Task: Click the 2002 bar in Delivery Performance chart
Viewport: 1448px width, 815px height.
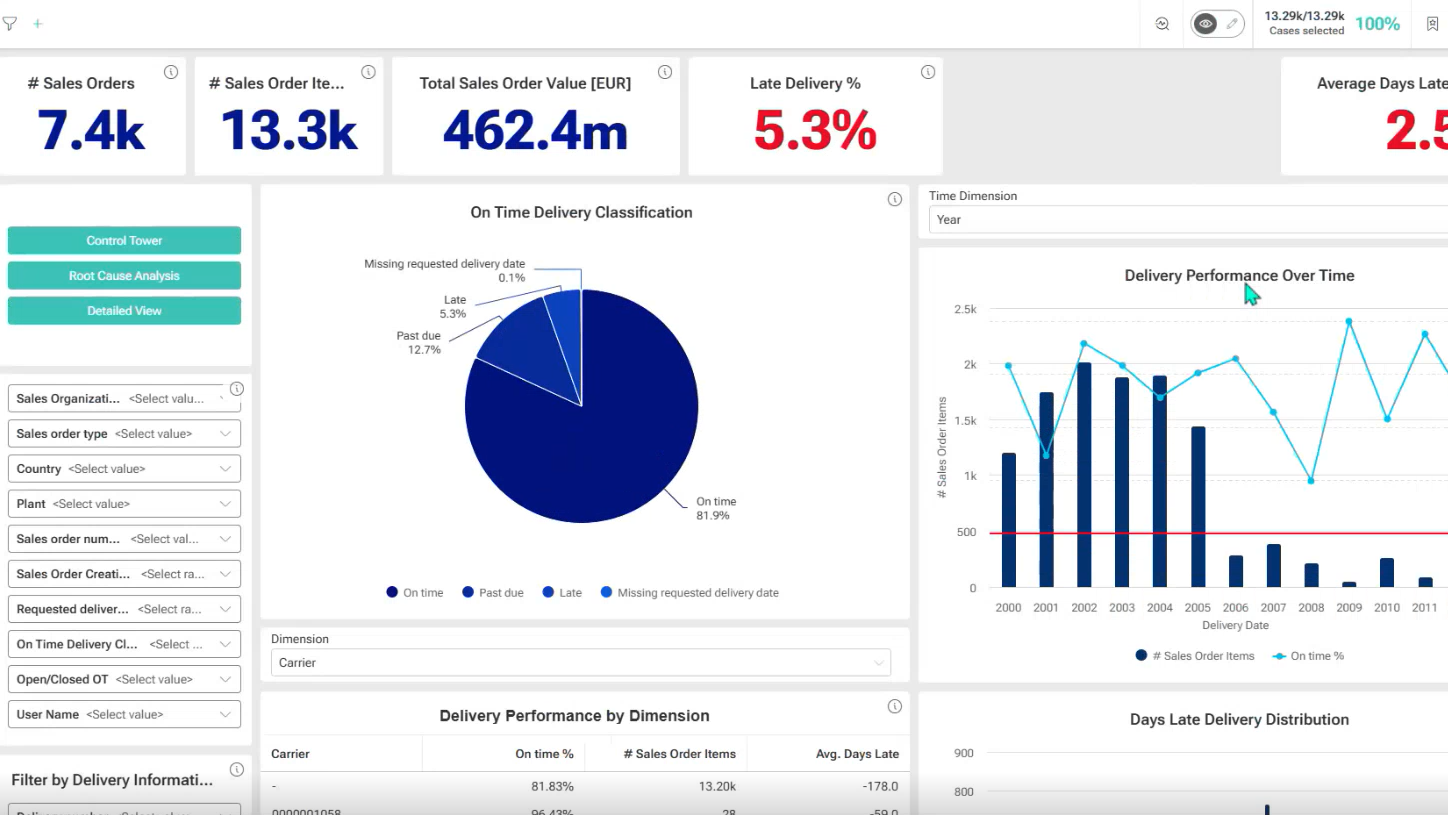Action: pos(1084,475)
